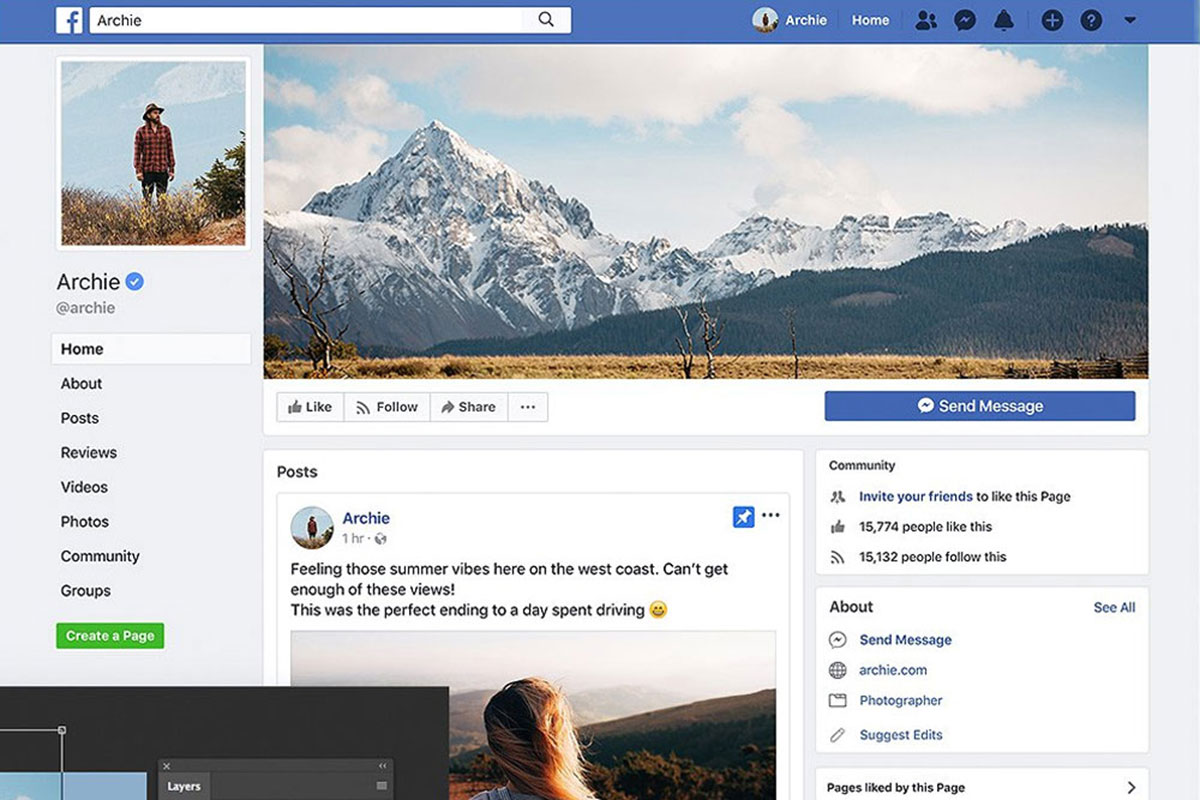Click the pencil icon beside Suggest Edits

(837, 735)
